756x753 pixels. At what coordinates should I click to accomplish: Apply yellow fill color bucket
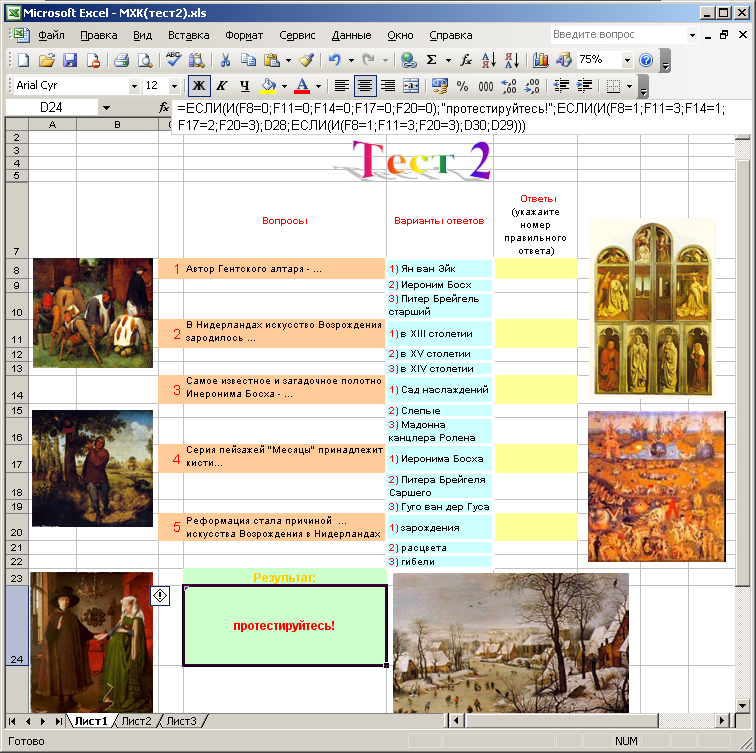[x=268, y=86]
